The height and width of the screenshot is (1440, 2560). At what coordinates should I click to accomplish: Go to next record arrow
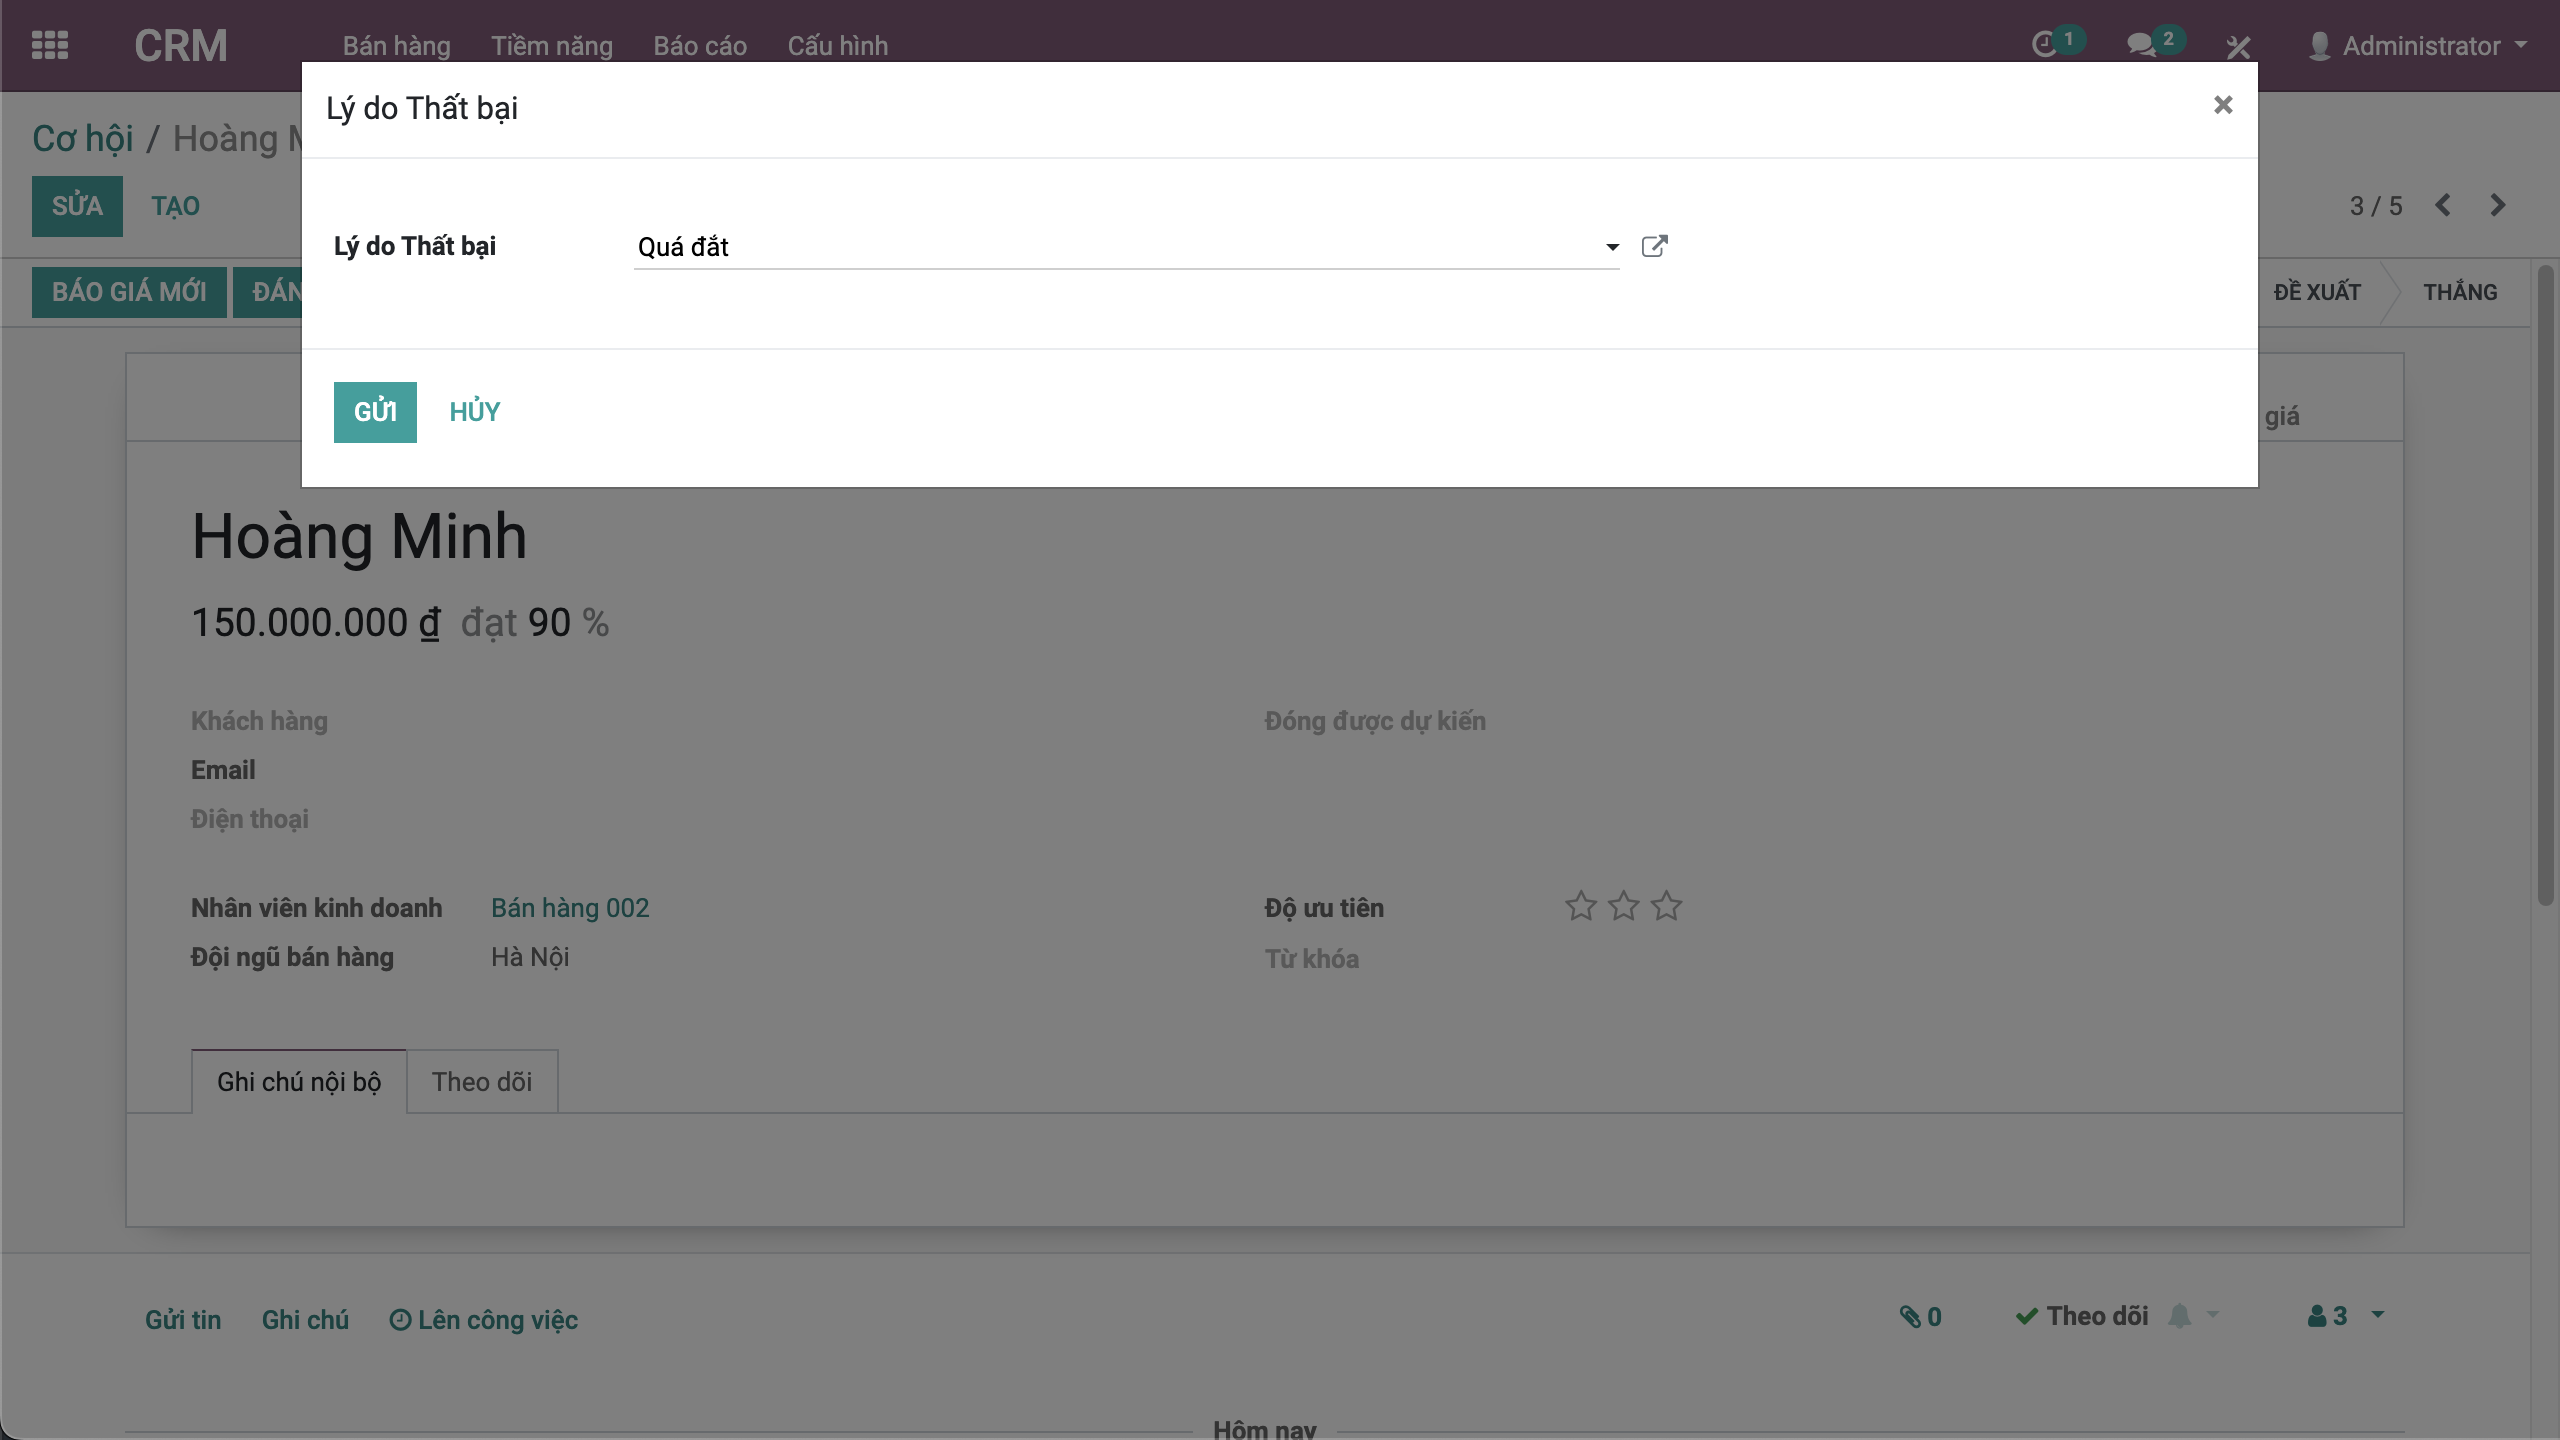point(2498,205)
